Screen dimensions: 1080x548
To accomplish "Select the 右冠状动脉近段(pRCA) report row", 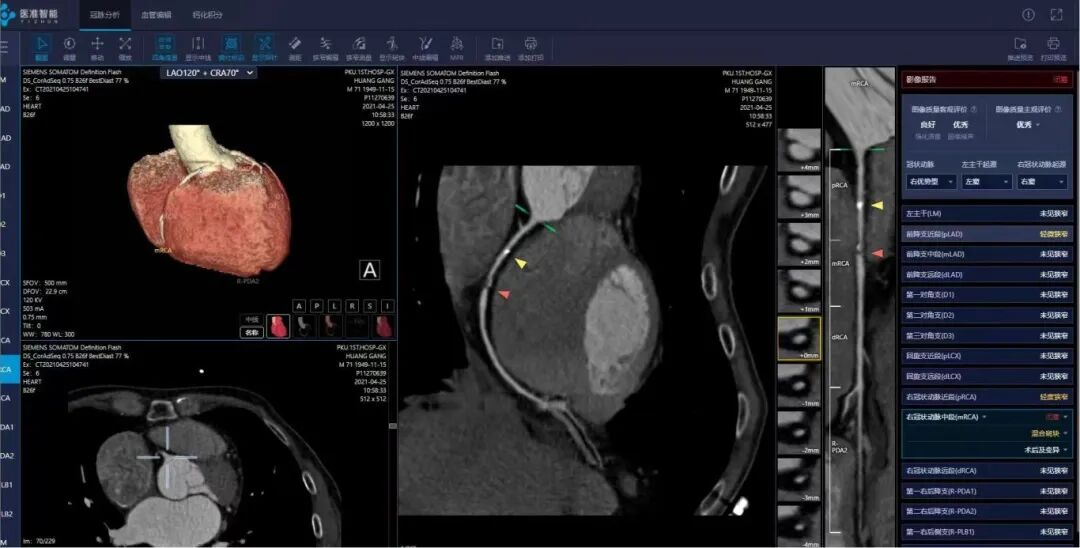I will tap(987, 397).
